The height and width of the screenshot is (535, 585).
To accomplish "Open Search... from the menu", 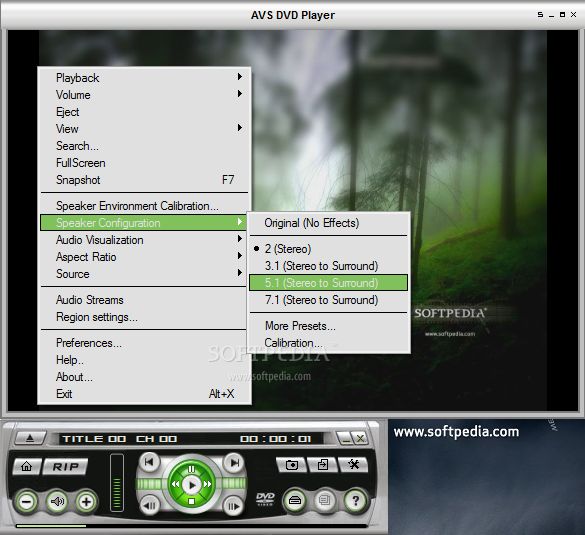I will (x=144, y=146).
